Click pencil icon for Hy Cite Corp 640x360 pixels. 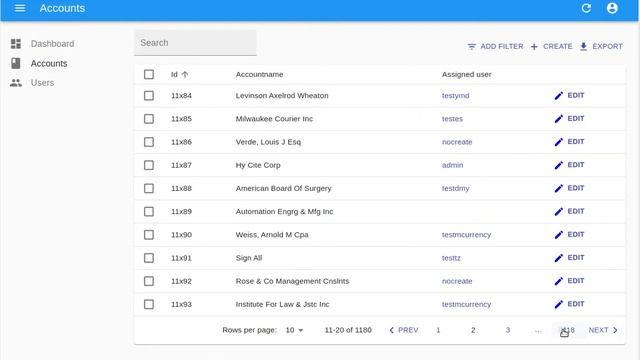(x=559, y=165)
